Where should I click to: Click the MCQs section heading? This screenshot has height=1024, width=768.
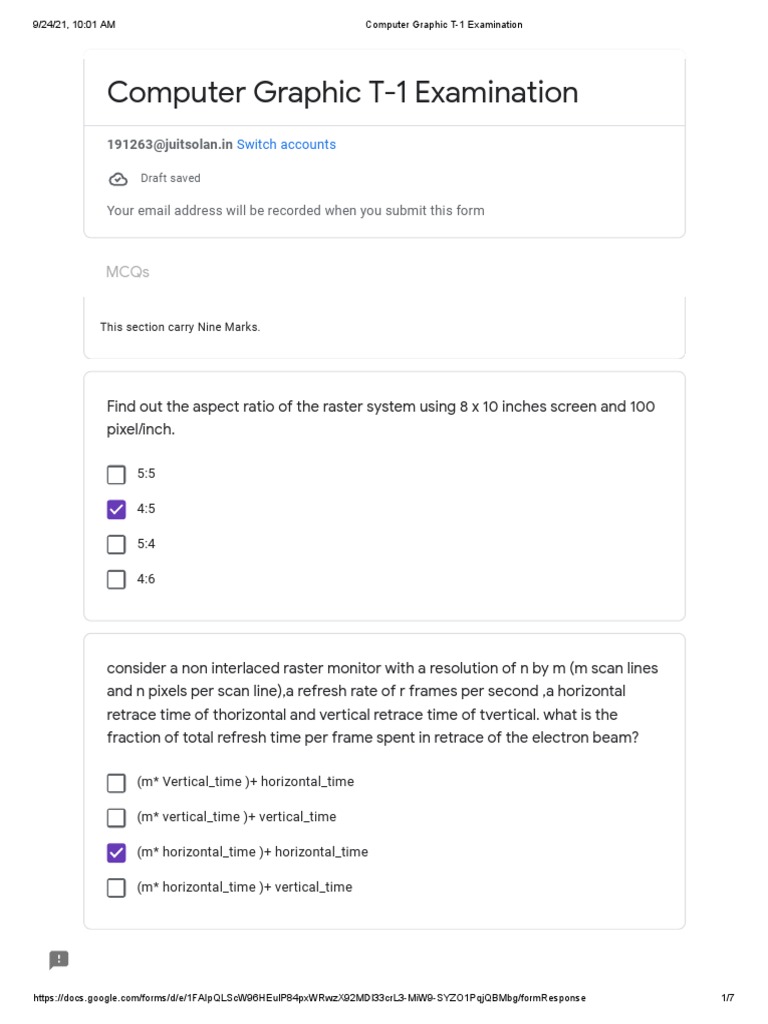[x=127, y=272]
